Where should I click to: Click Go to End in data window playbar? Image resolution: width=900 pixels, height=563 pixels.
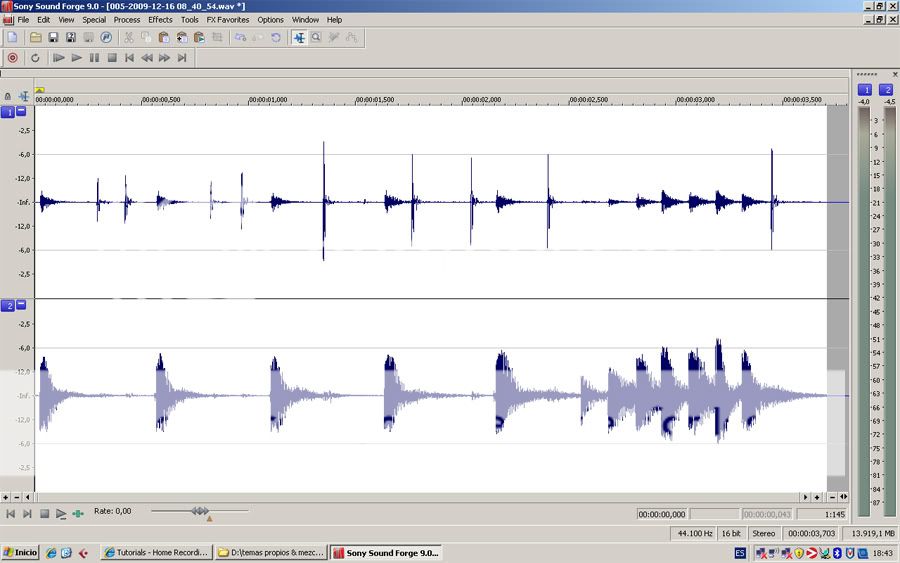[27, 514]
